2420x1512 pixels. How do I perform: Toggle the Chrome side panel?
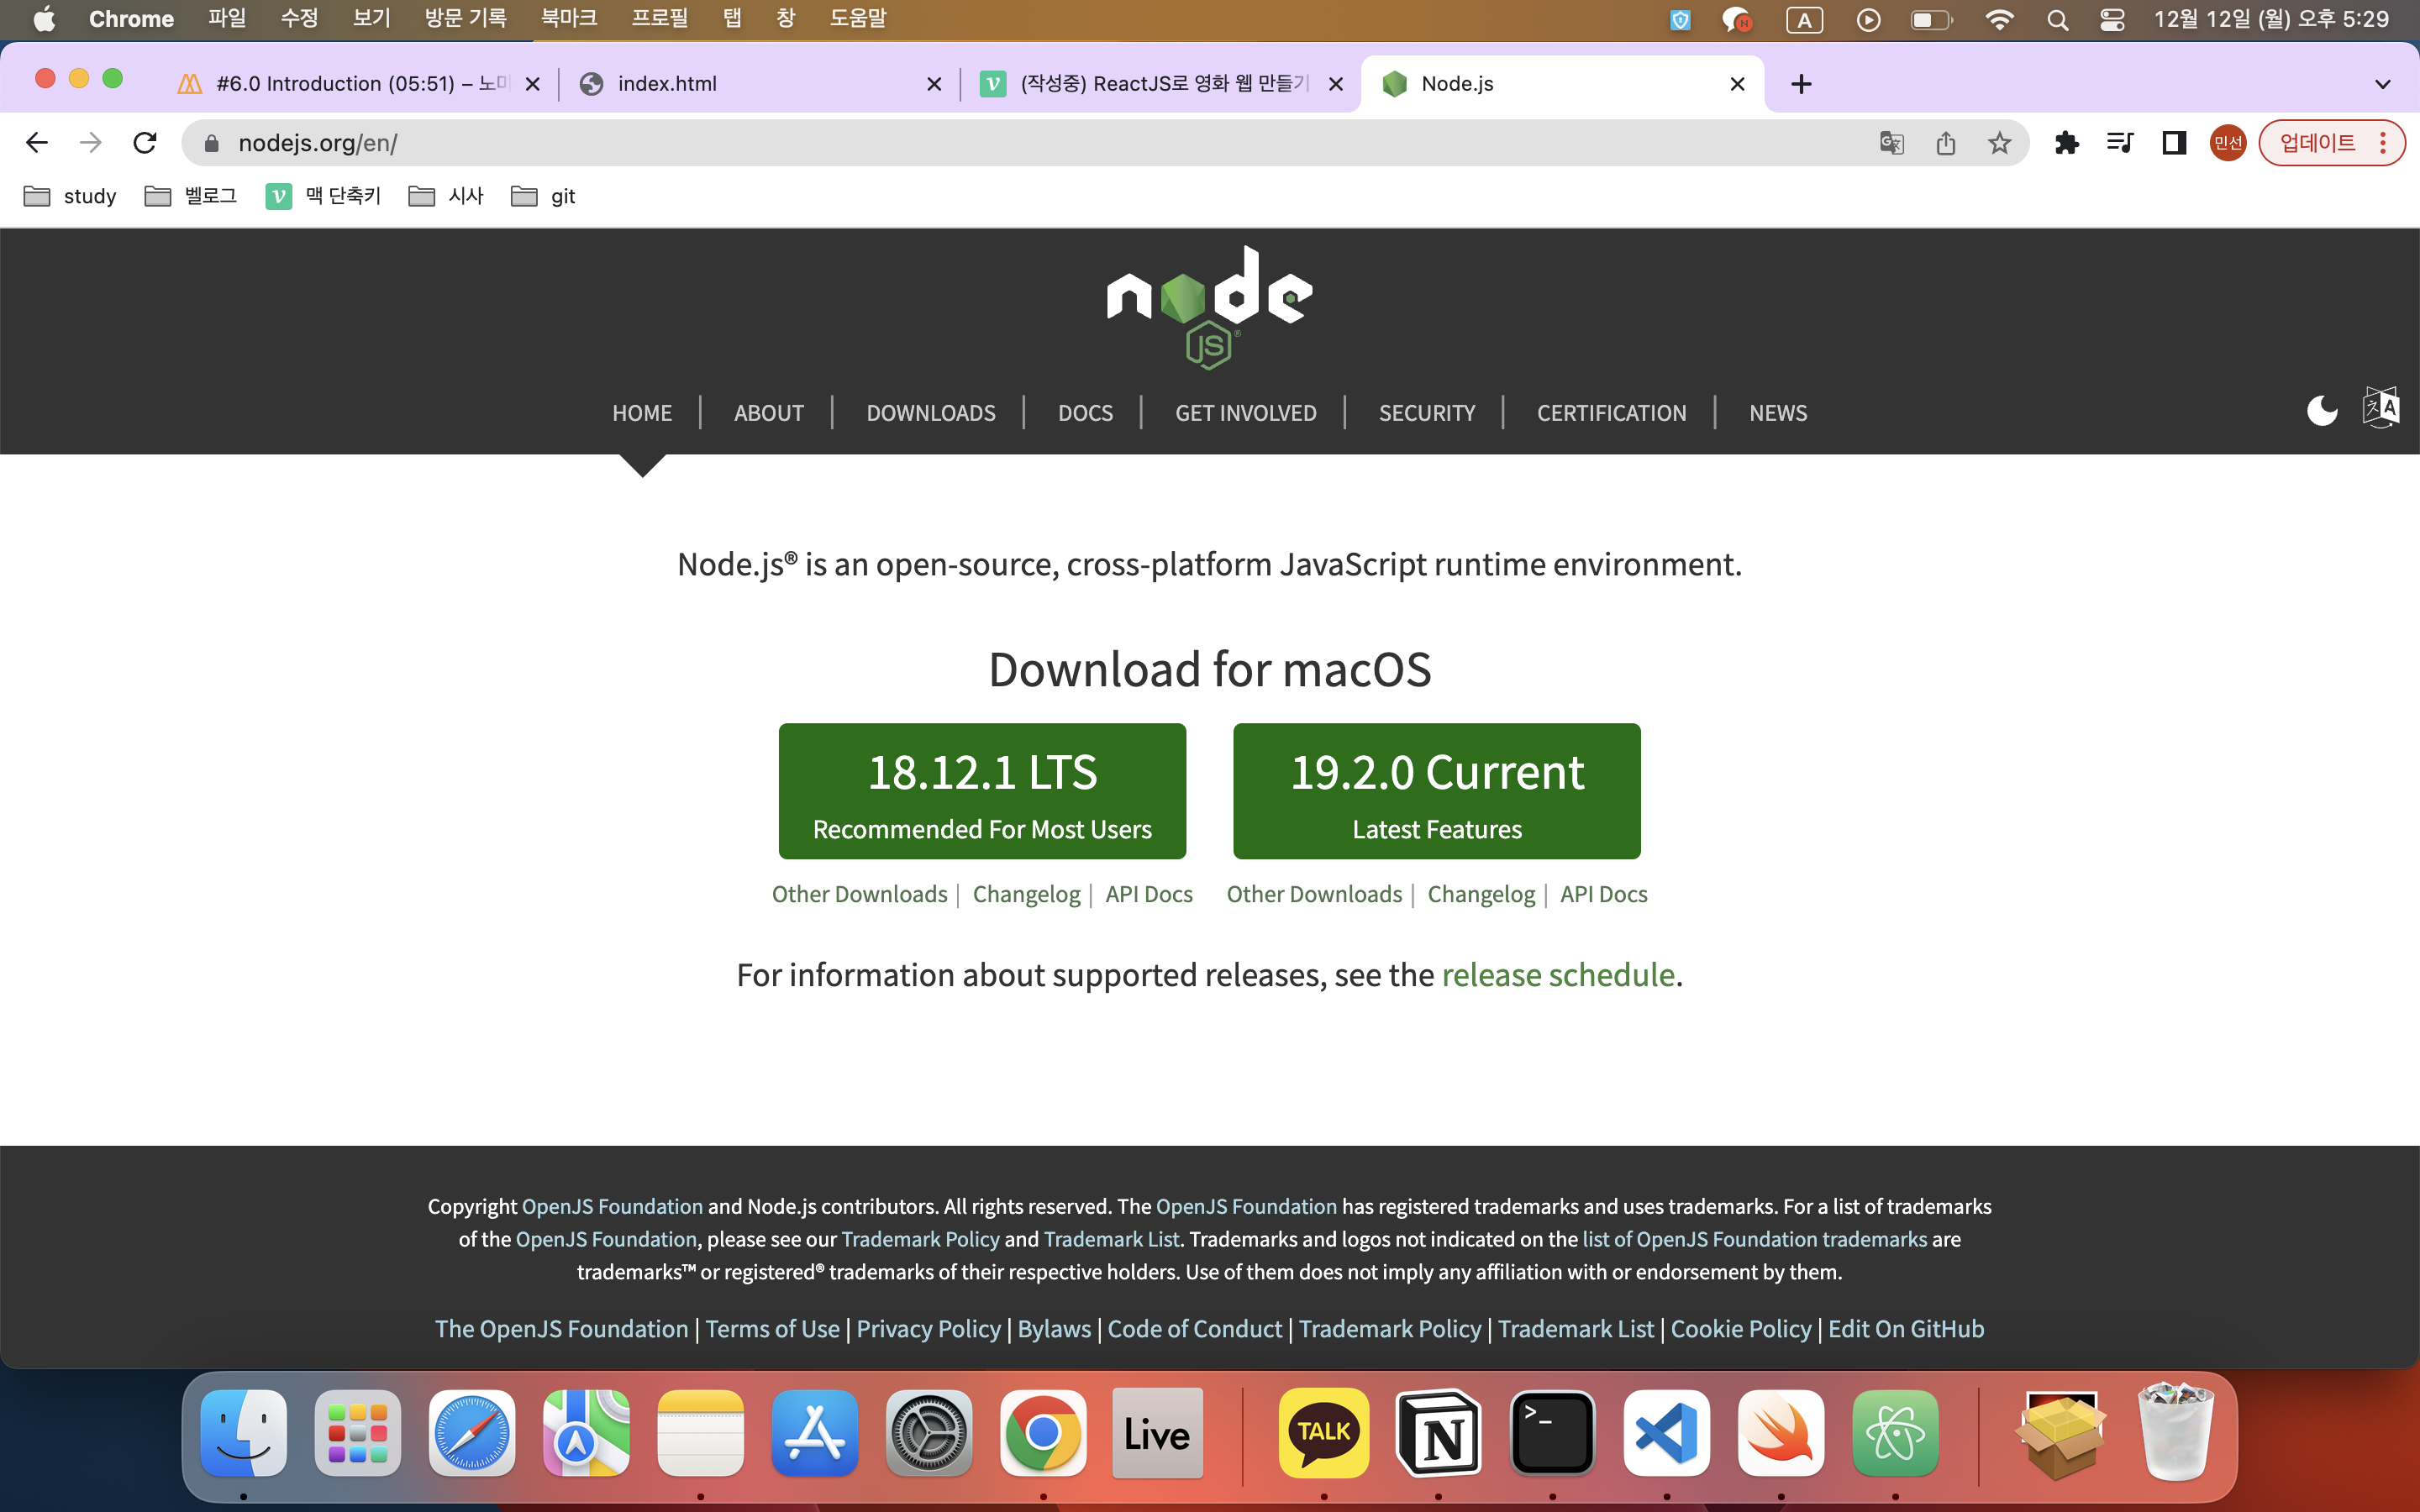click(x=2174, y=143)
